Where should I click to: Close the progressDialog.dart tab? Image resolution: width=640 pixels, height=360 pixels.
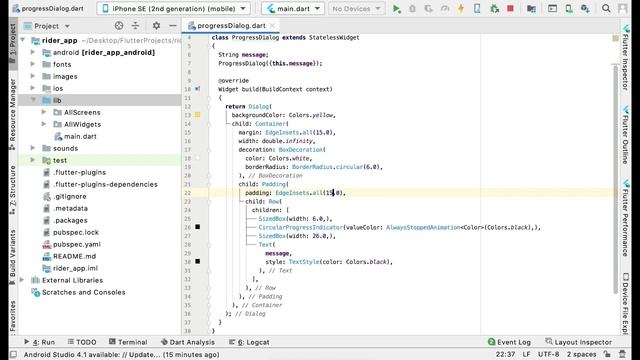[x=272, y=26]
